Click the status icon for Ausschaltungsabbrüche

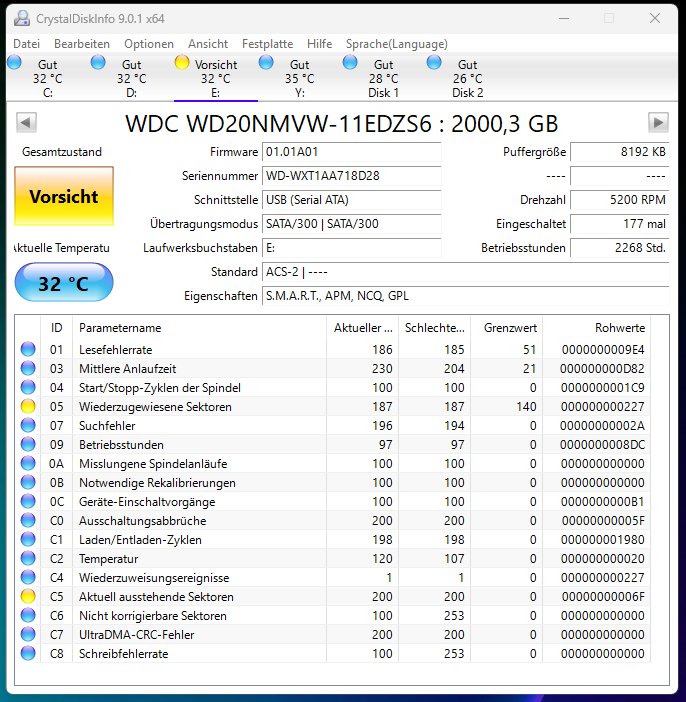pos(28,521)
